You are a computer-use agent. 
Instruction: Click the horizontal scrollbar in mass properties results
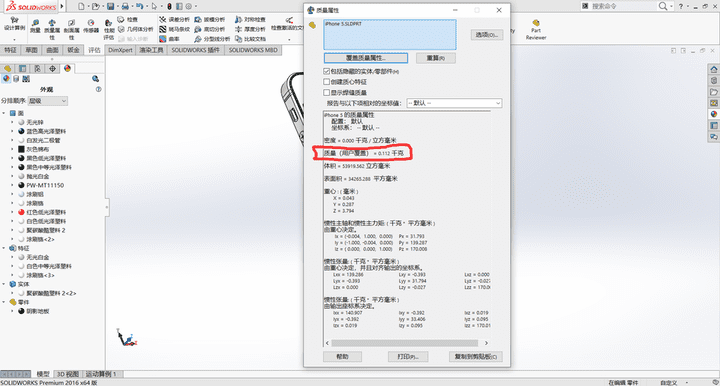tap(405, 343)
